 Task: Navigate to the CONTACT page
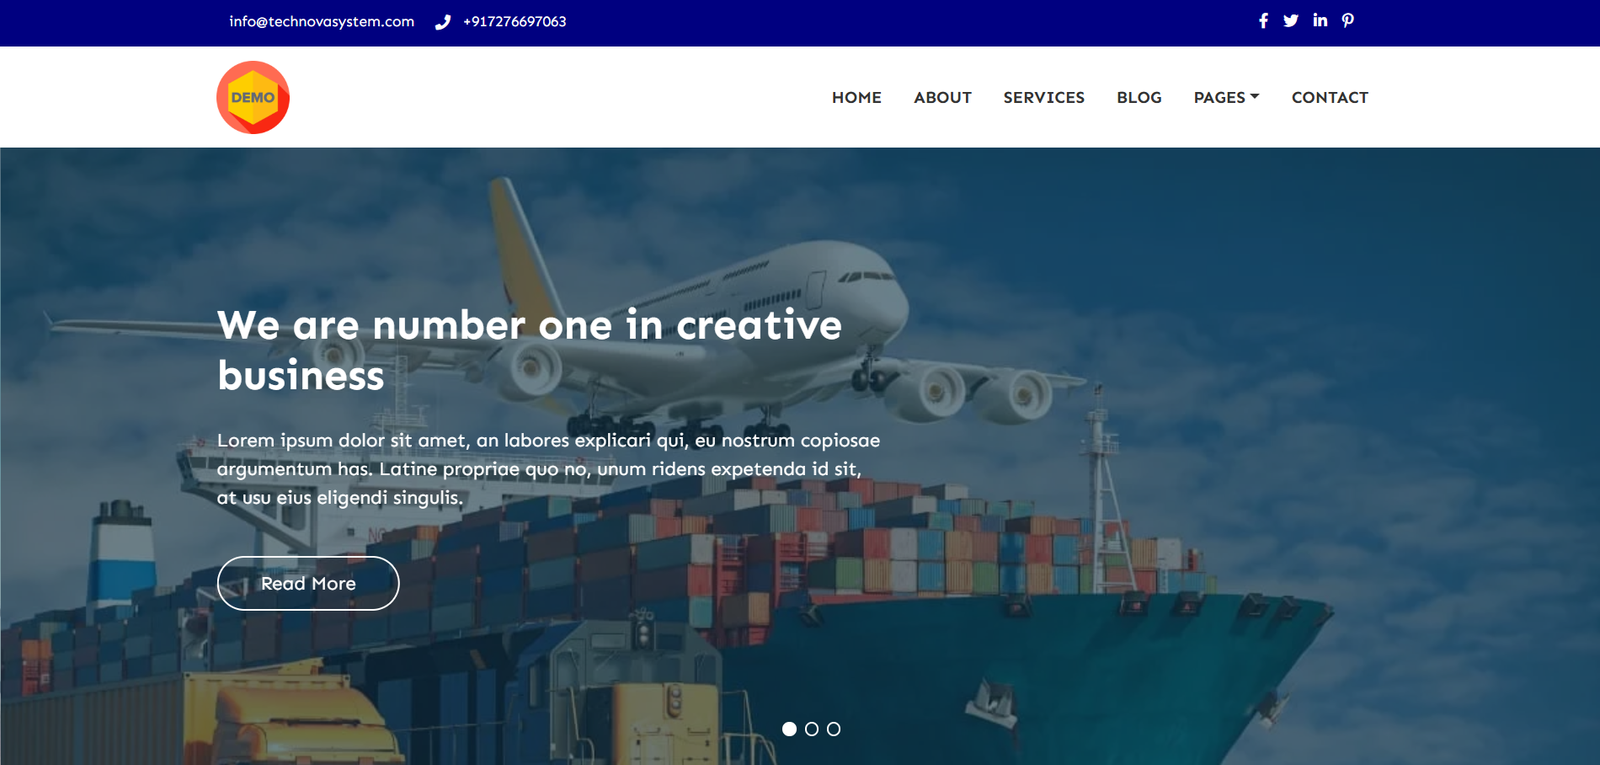(x=1330, y=97)
